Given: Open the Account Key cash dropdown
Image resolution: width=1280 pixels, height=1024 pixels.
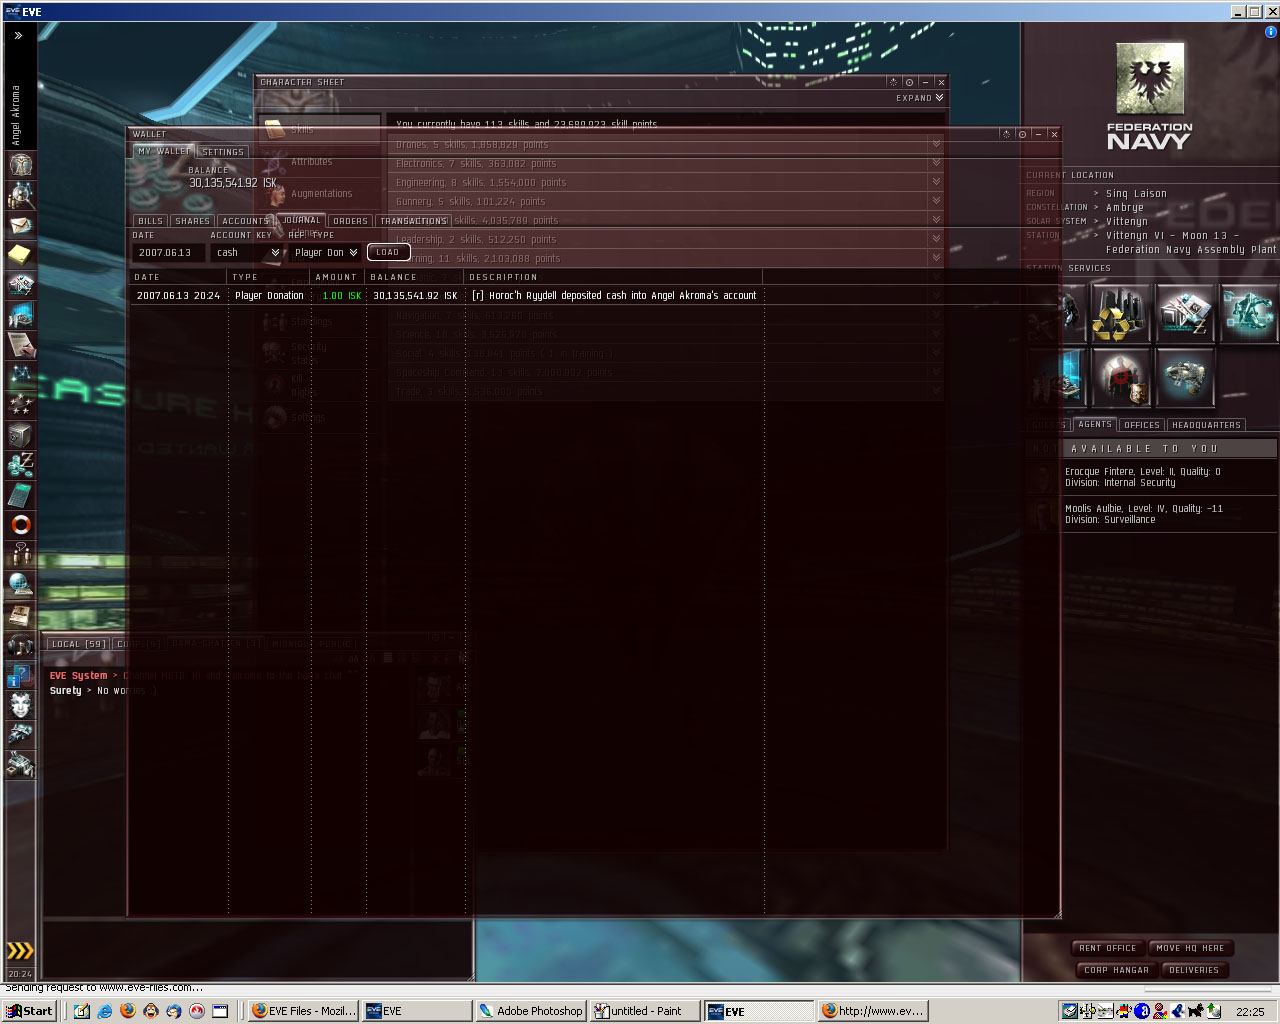Looking at the screenshot, I should click(247, 253).
